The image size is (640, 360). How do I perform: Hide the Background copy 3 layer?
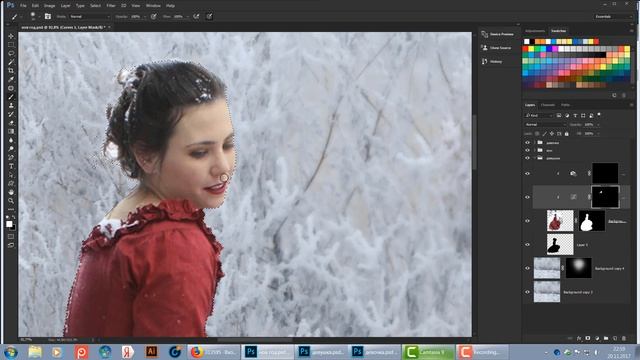click(527, 292)
